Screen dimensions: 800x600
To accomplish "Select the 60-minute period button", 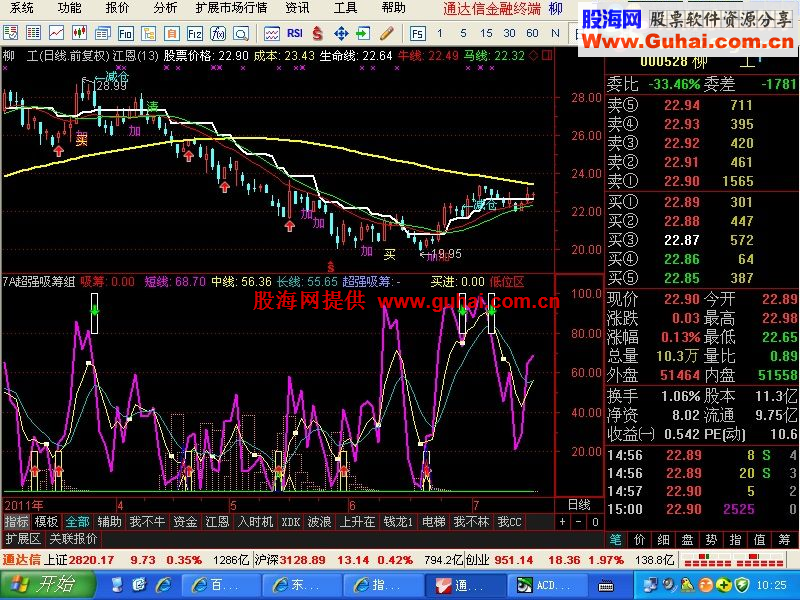I will point(532,33).
